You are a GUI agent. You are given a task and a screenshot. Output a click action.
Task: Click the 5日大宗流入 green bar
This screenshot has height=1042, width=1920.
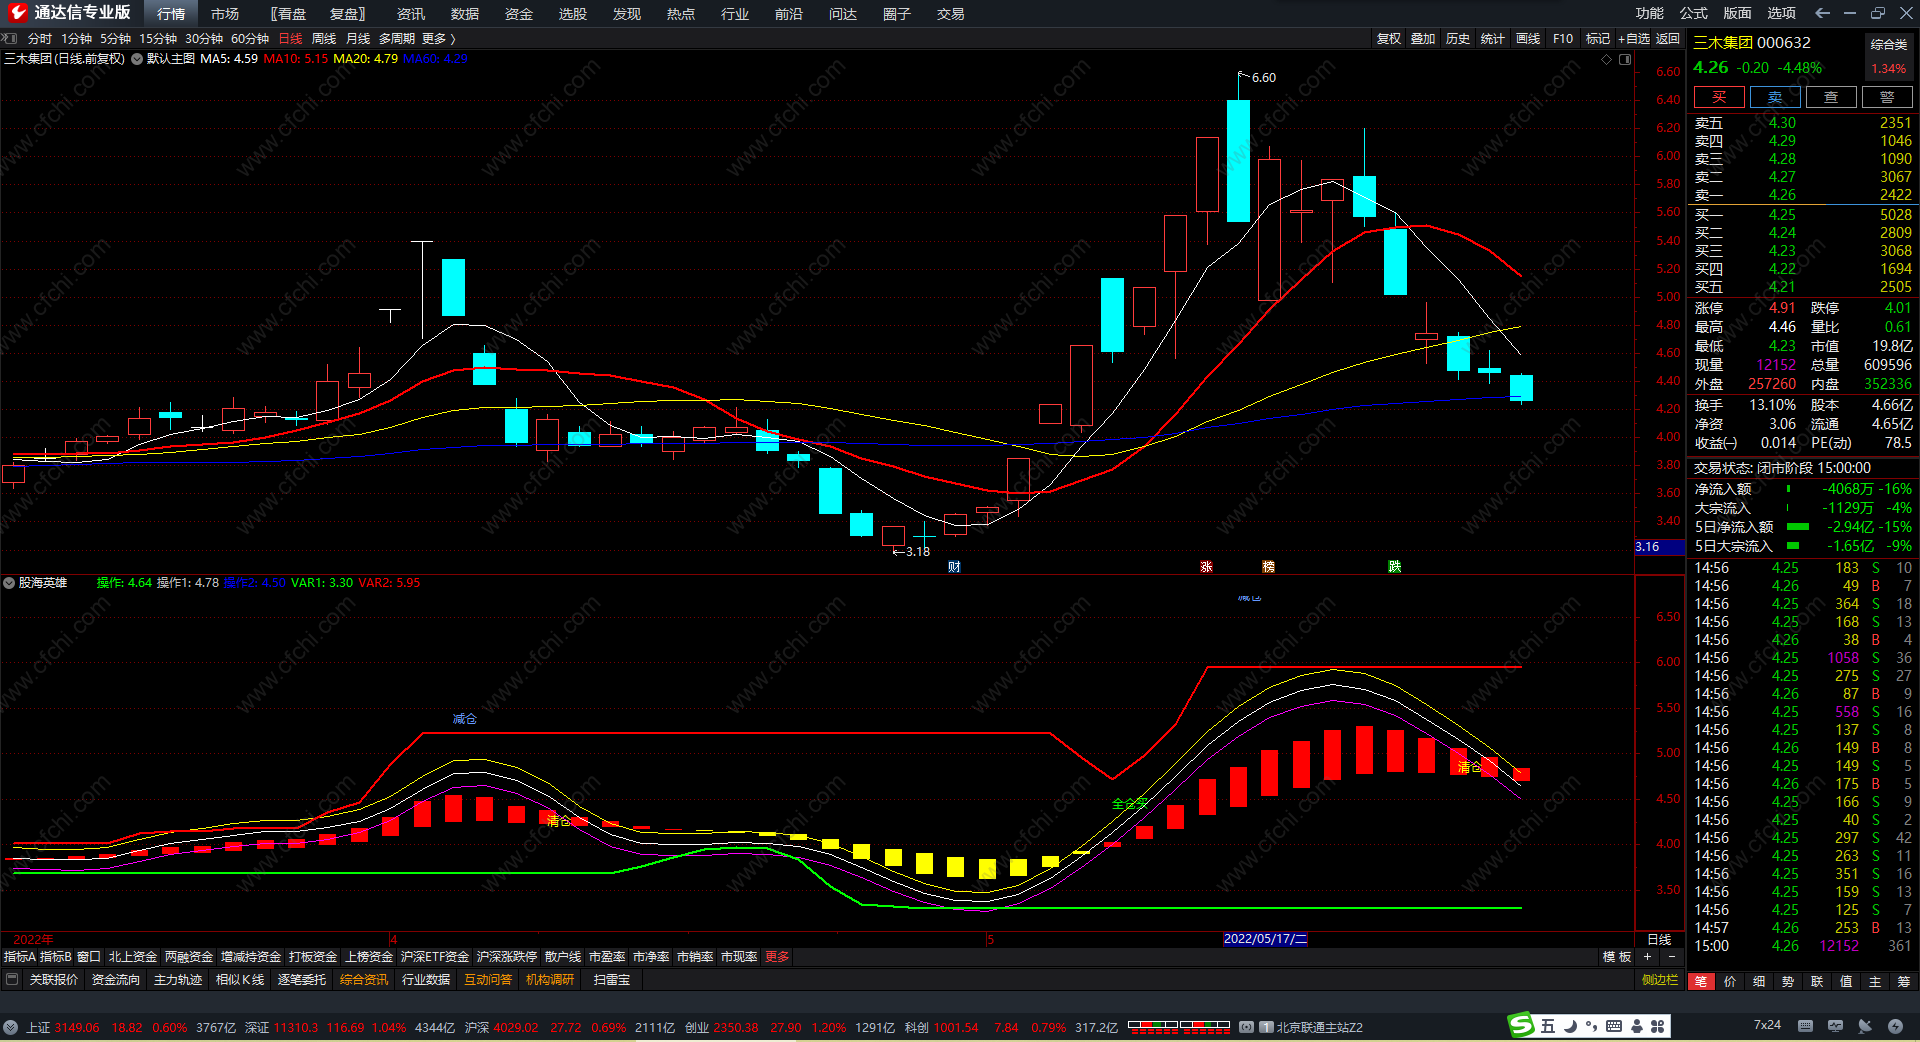pos(1793,546)
